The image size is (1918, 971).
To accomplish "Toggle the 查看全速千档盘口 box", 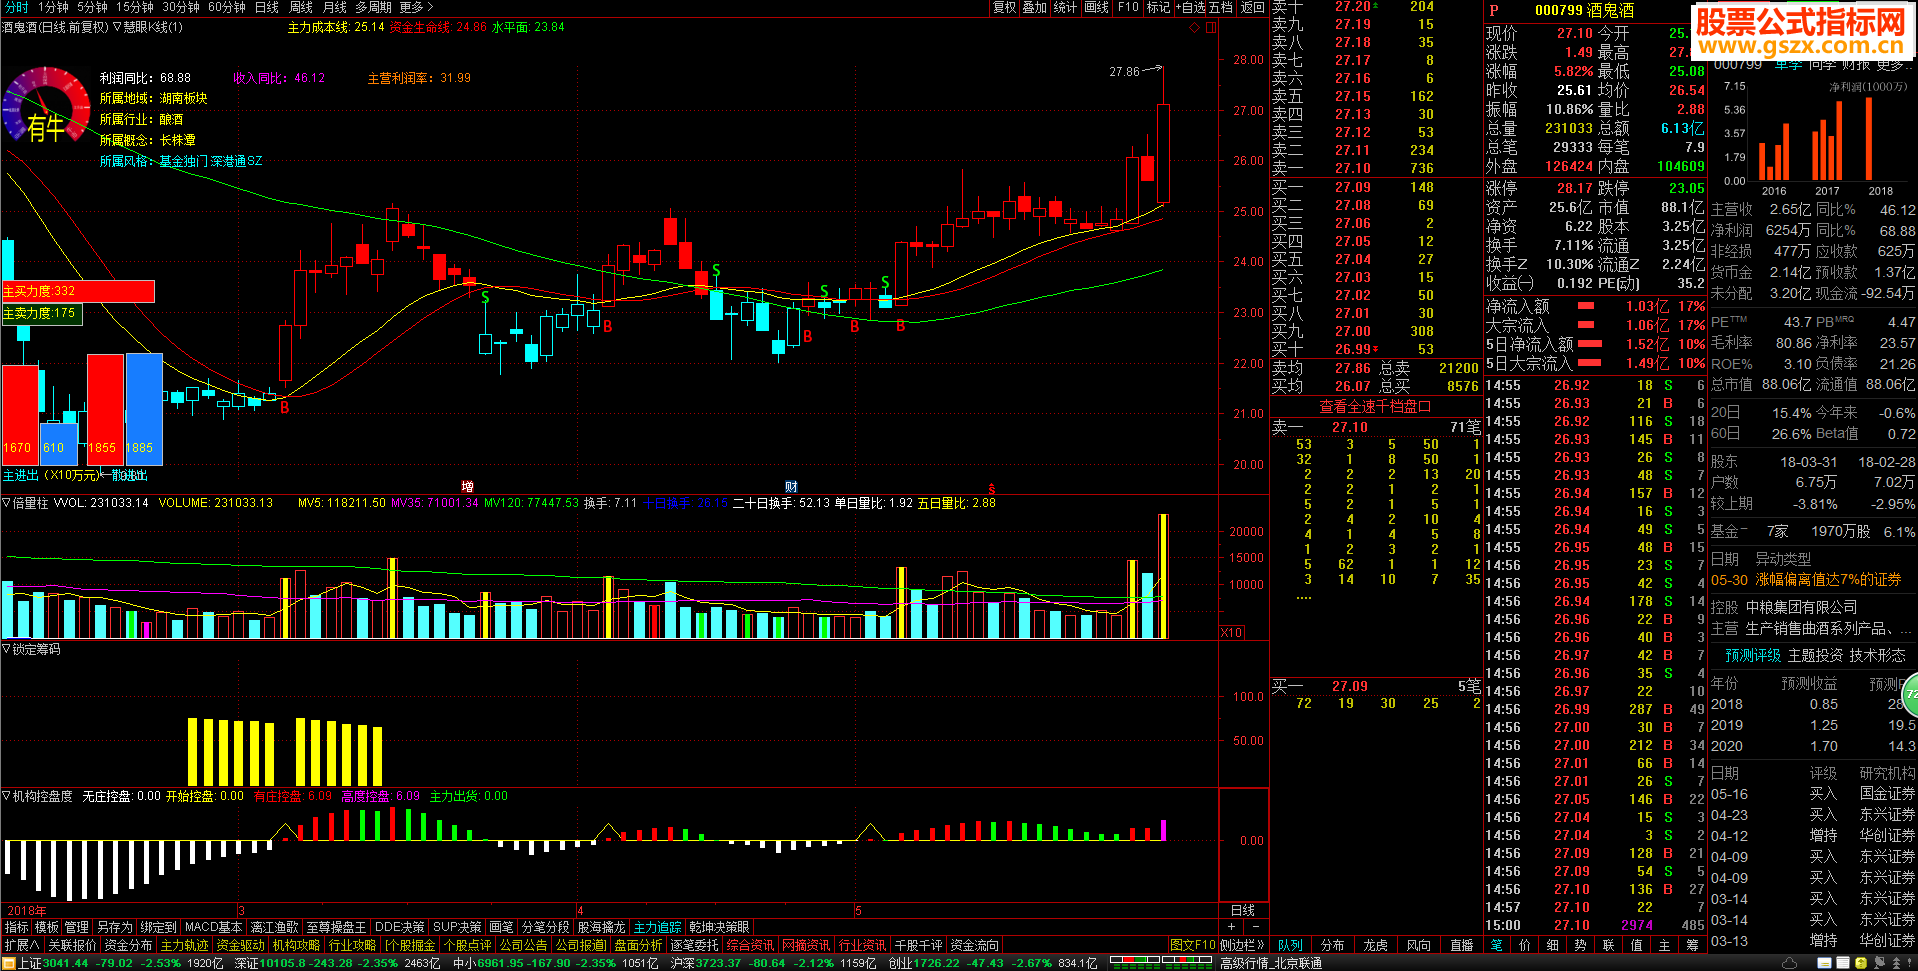I will 1375,406.
